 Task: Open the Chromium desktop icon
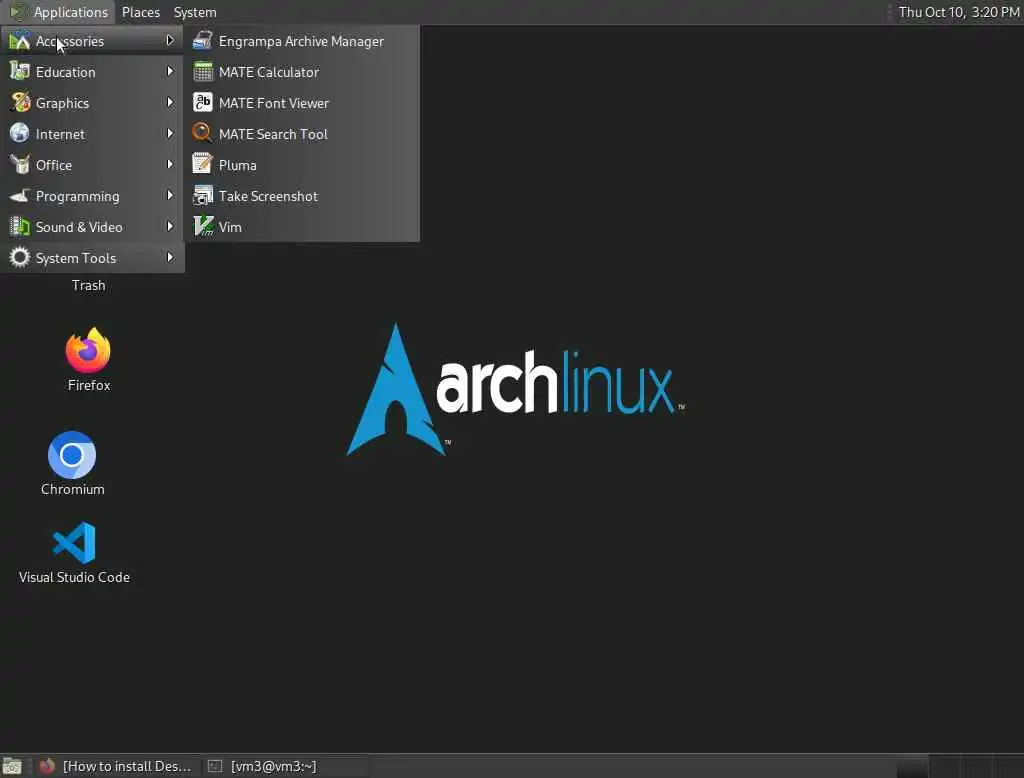pos(72,454)
